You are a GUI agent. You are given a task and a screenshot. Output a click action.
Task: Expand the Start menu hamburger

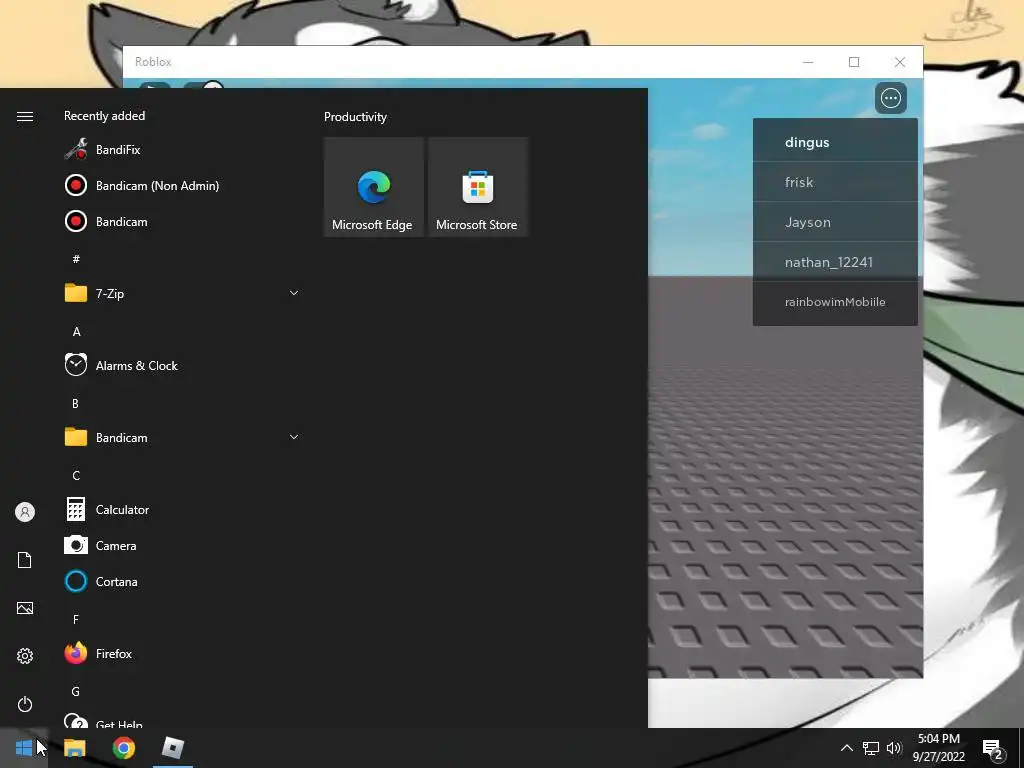point(25,116)
